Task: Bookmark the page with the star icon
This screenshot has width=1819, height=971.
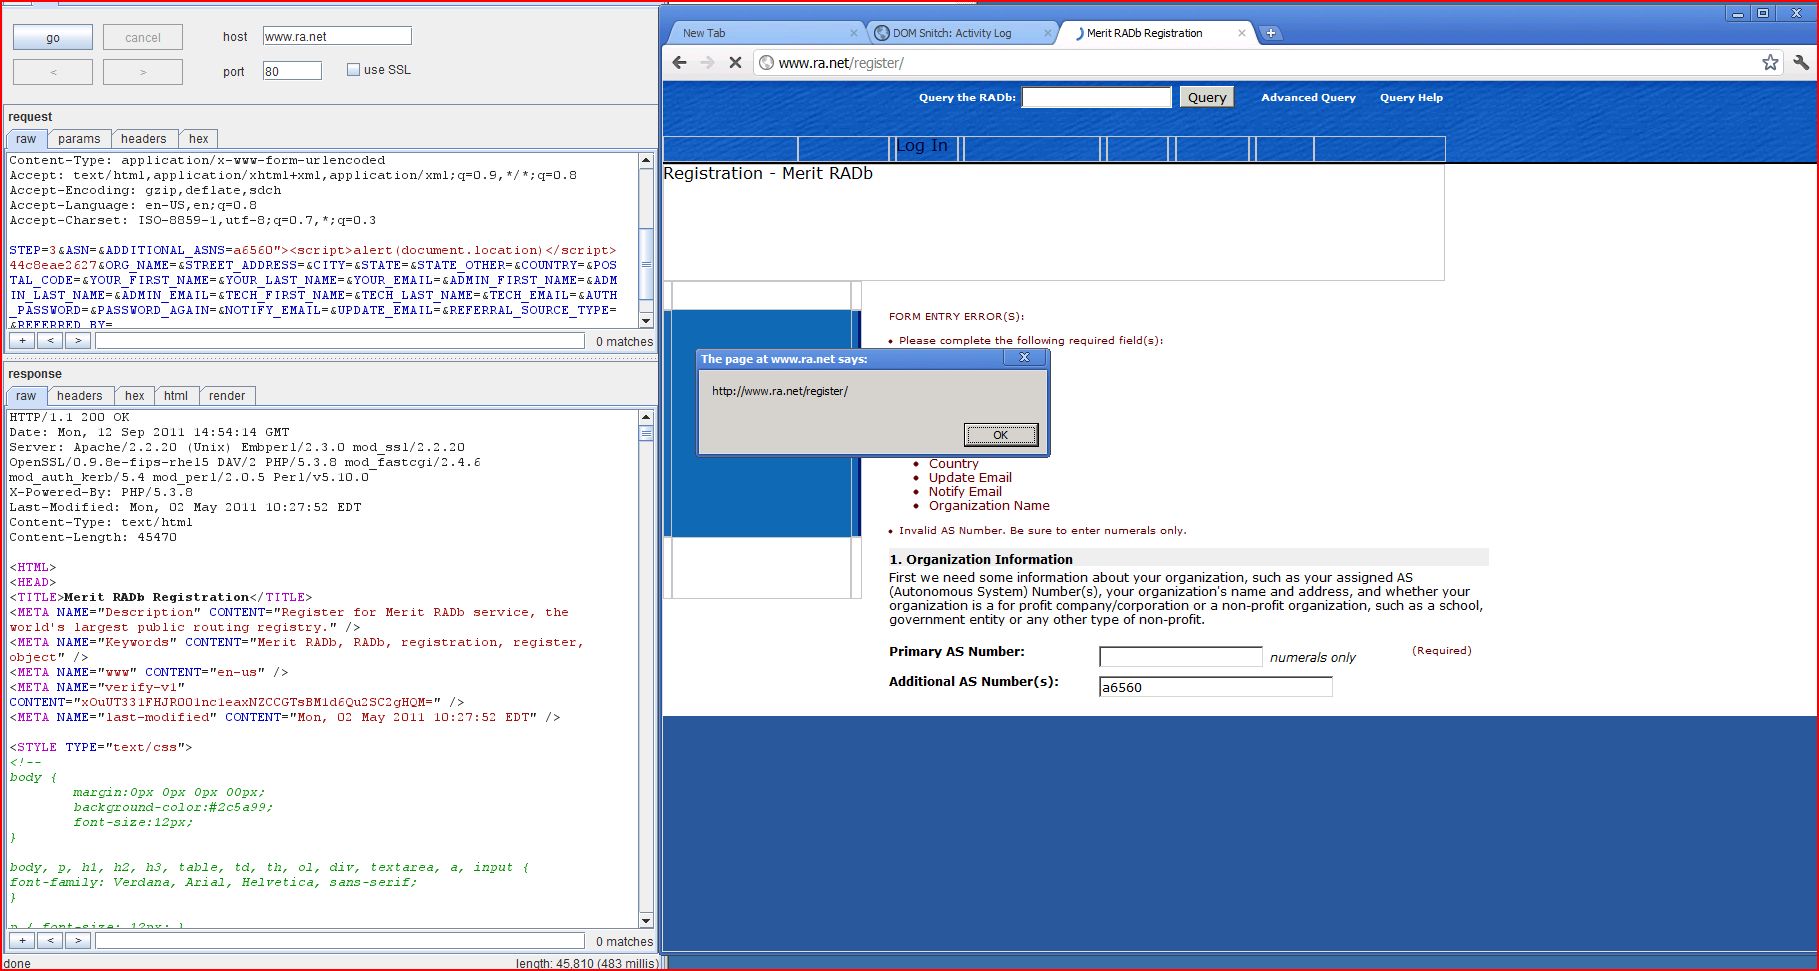Action: (x=1770, y=62)
